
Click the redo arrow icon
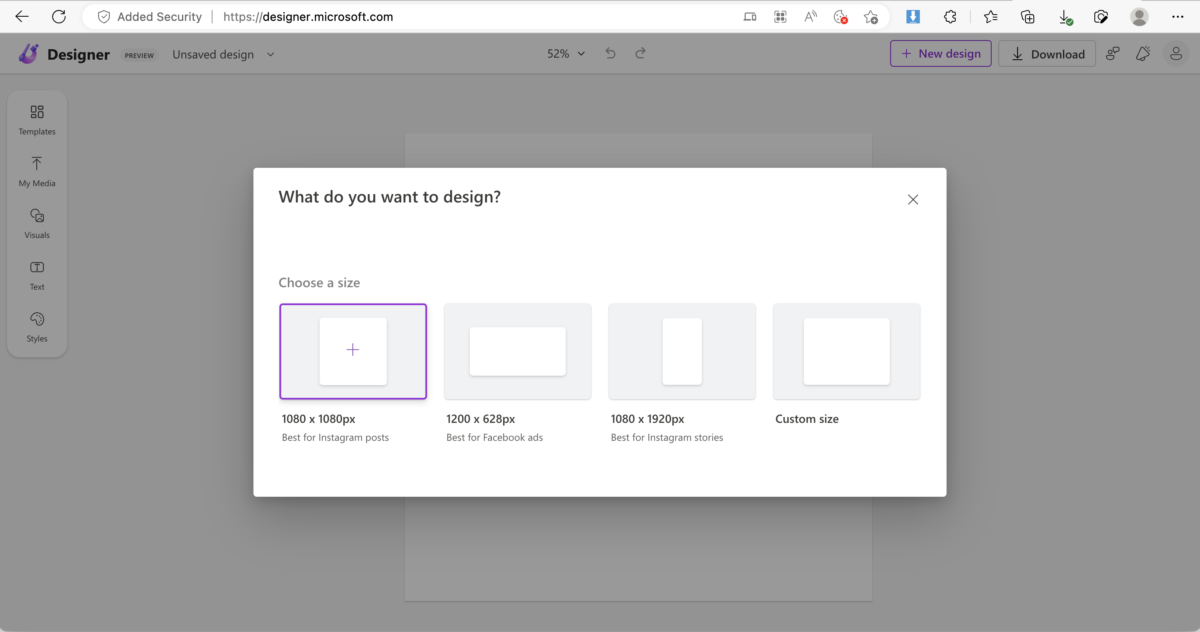(641, 54)
